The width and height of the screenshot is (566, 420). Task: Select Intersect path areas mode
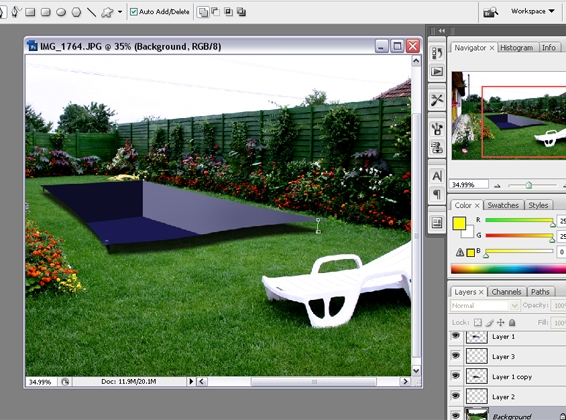pos(228,12)
